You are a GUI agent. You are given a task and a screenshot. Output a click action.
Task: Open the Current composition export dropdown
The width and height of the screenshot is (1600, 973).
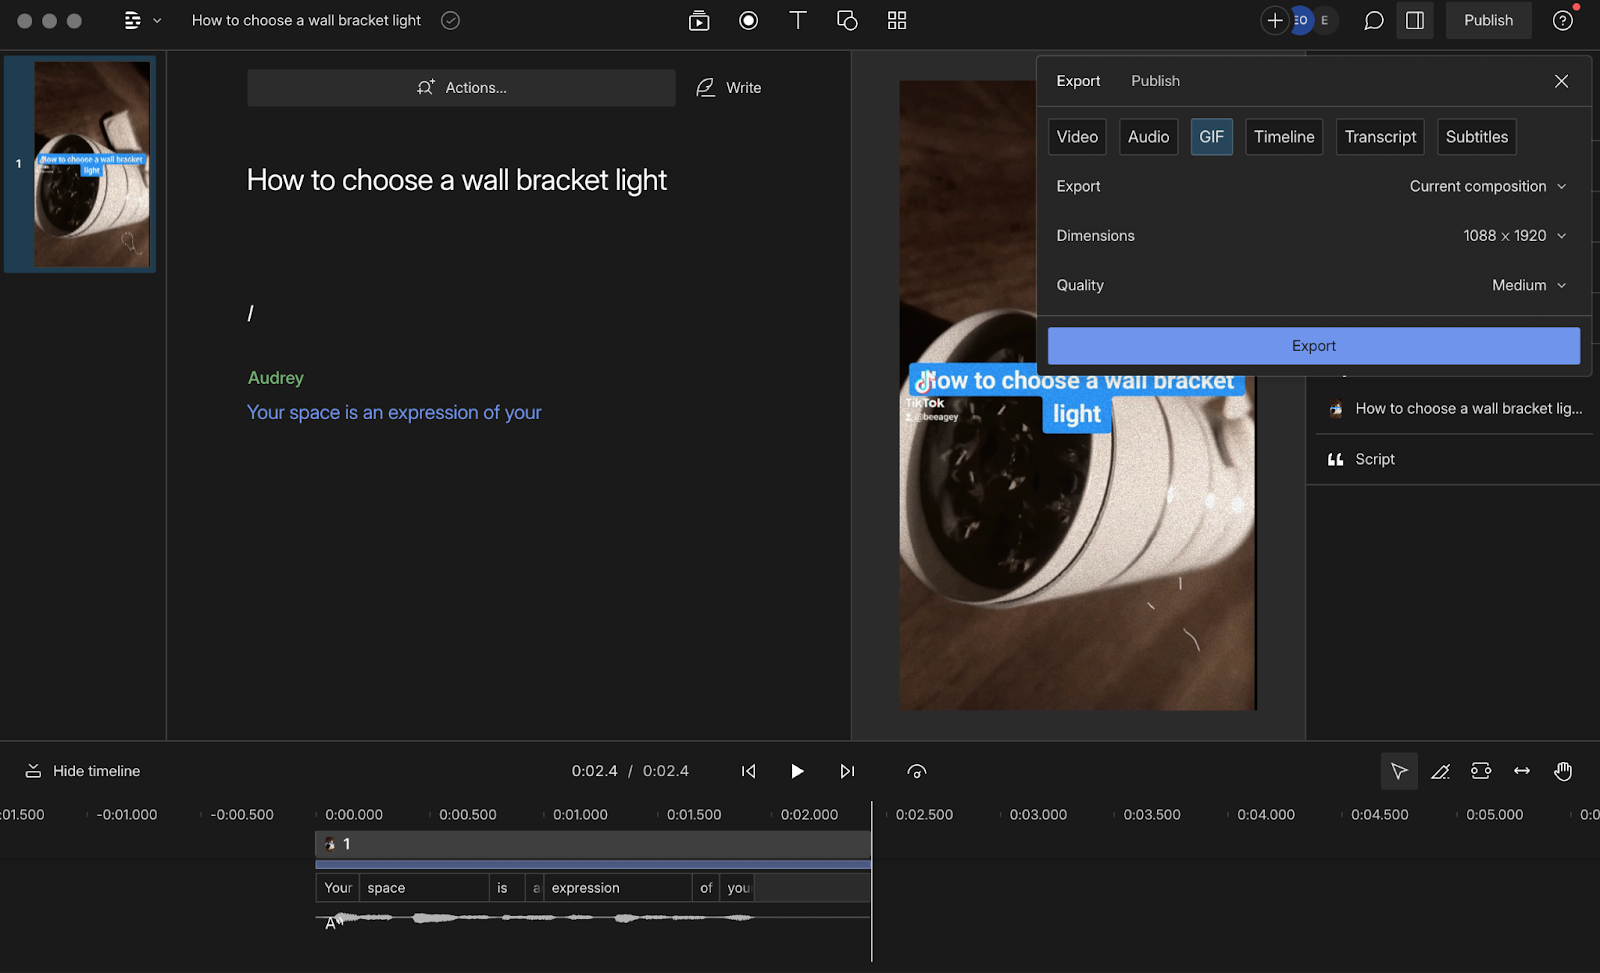pyautogui.click(x=1488, y=186)
